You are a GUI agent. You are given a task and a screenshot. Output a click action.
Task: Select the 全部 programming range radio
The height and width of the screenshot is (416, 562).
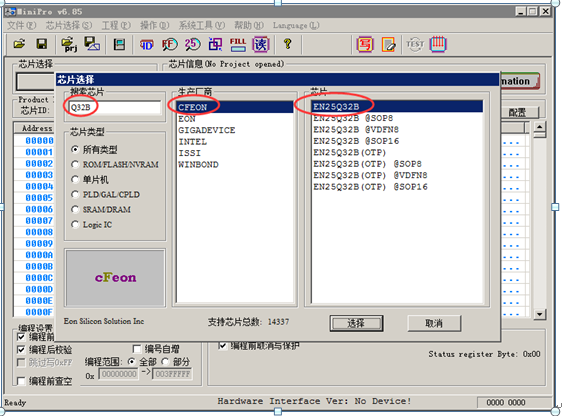(132, 362)
